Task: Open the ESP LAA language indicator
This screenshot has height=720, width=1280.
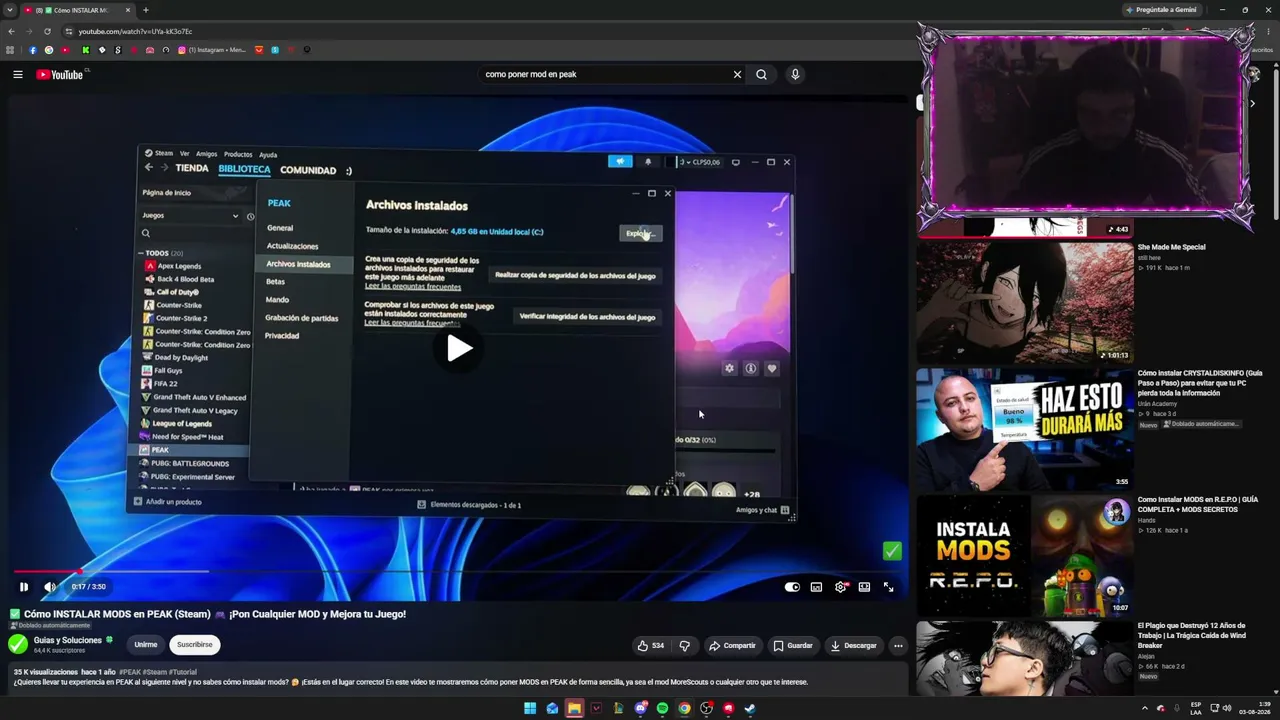Action: point(1196,709)
